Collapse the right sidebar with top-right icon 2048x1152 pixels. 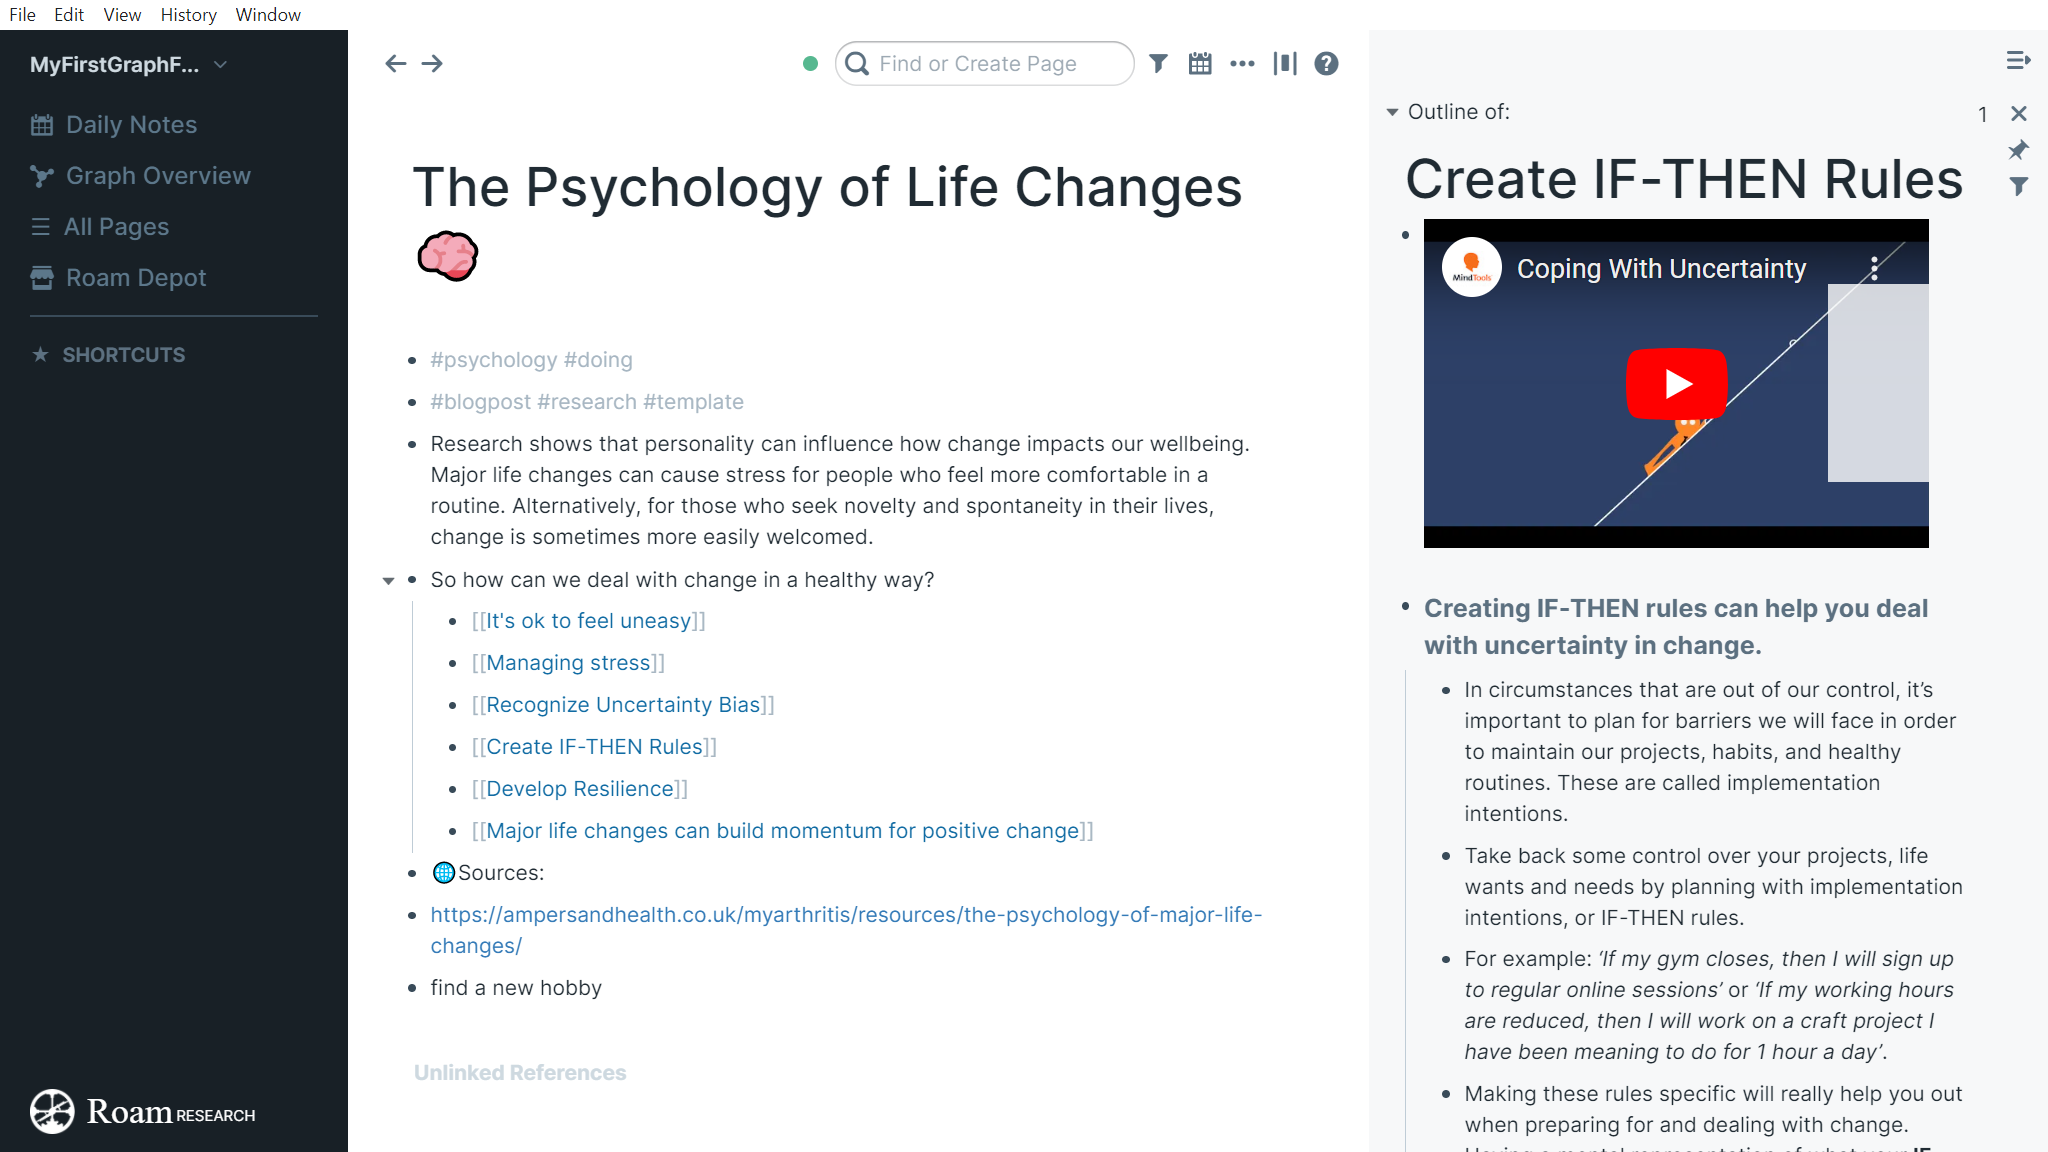coord(2018,61)
